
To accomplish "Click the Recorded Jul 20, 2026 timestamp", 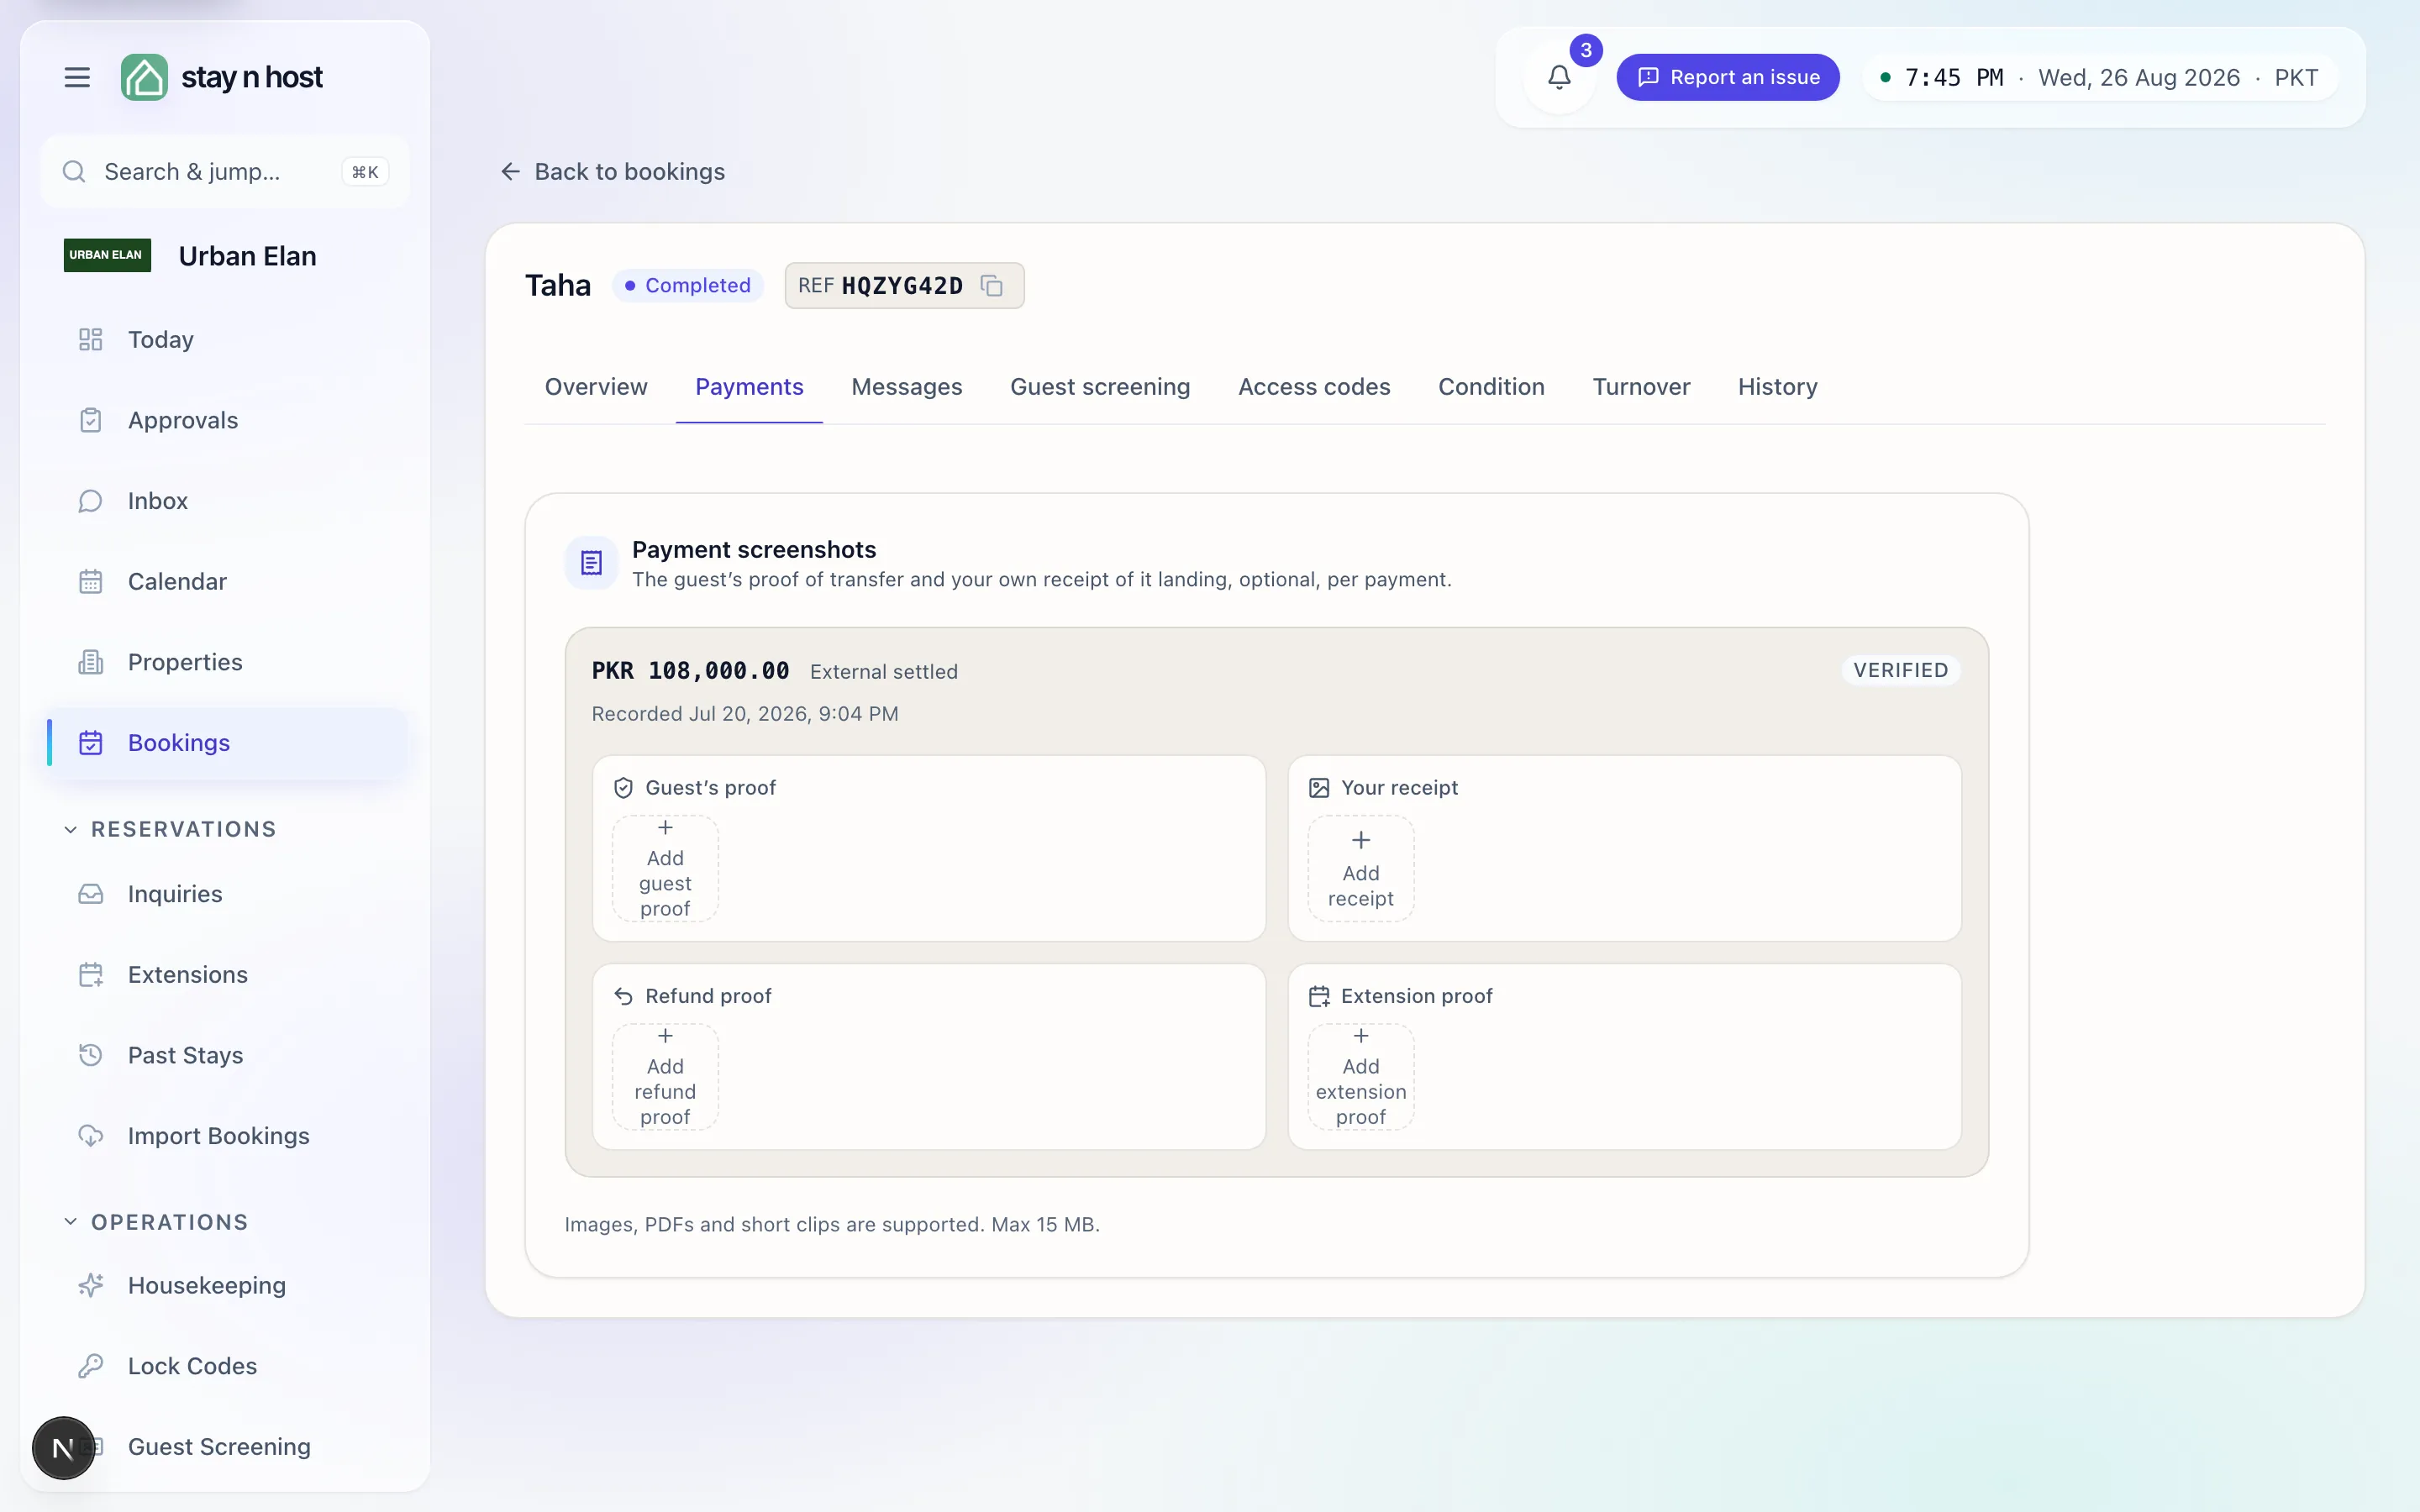I will (x=745, y=714).
